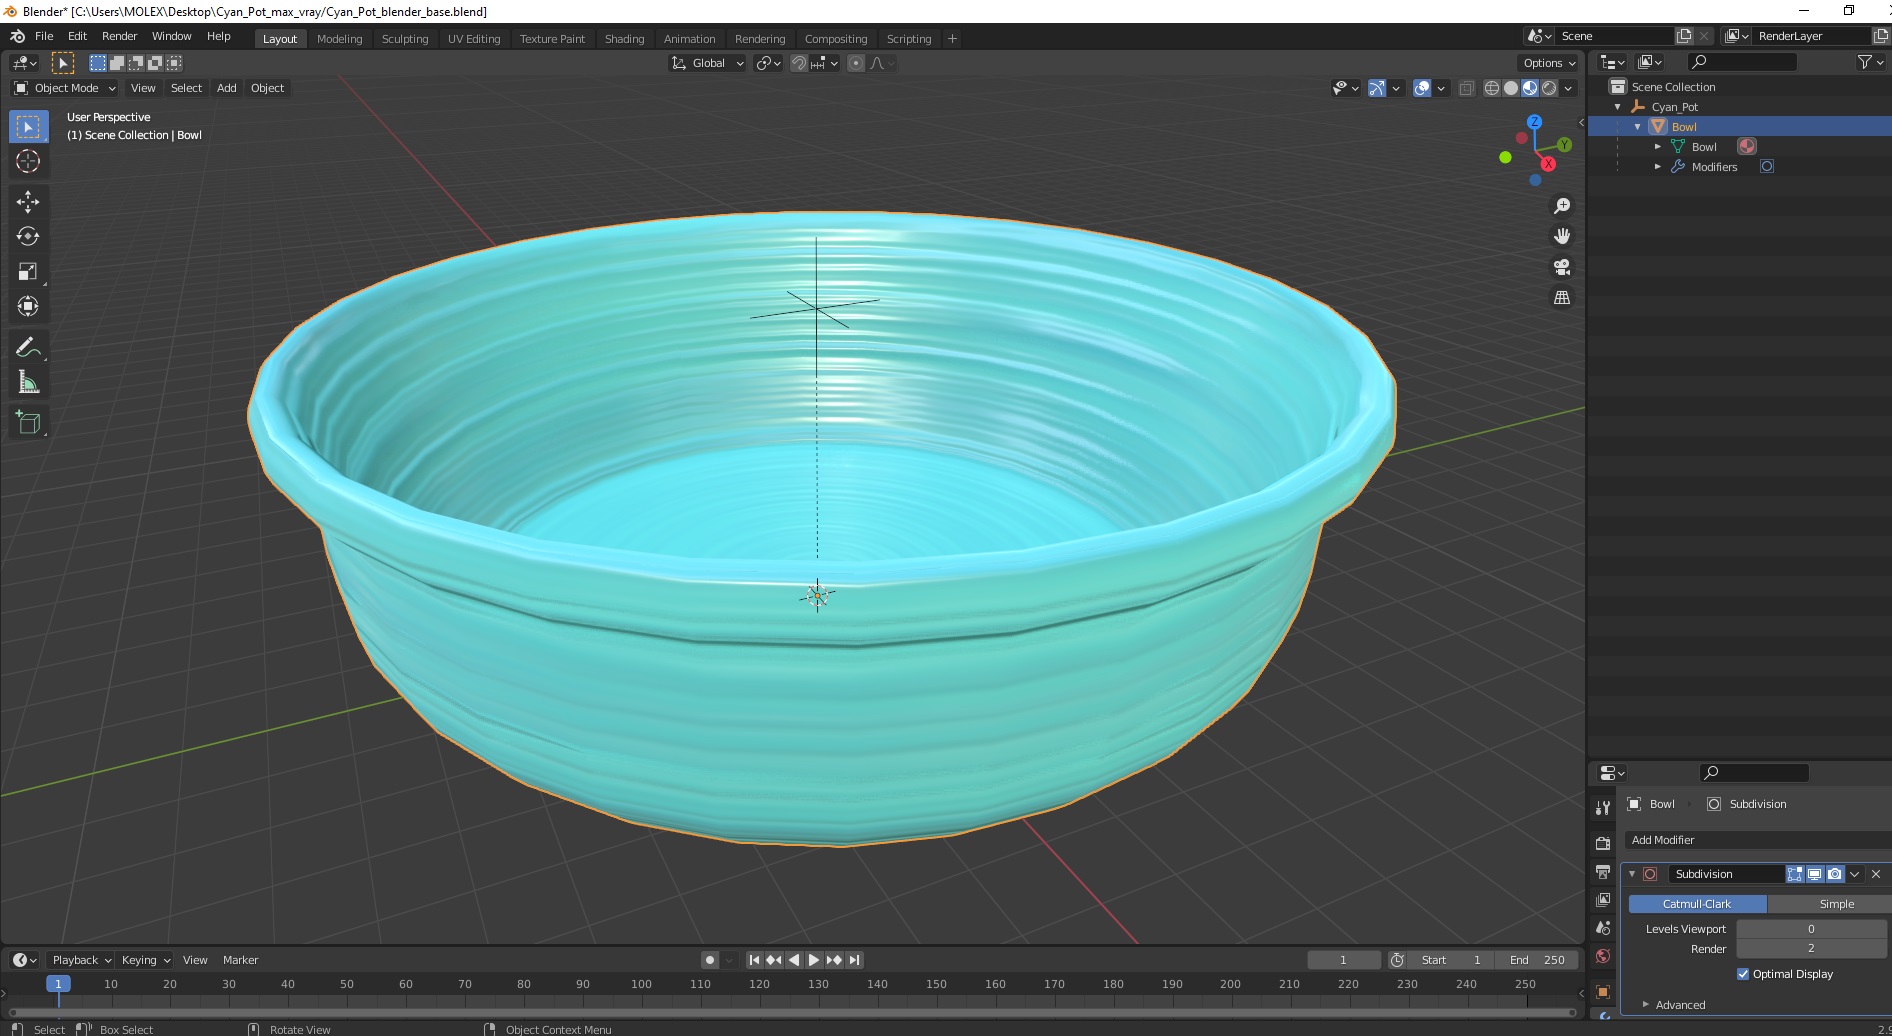
Task: Toggle snapping magnet
Action: point(799,63)
